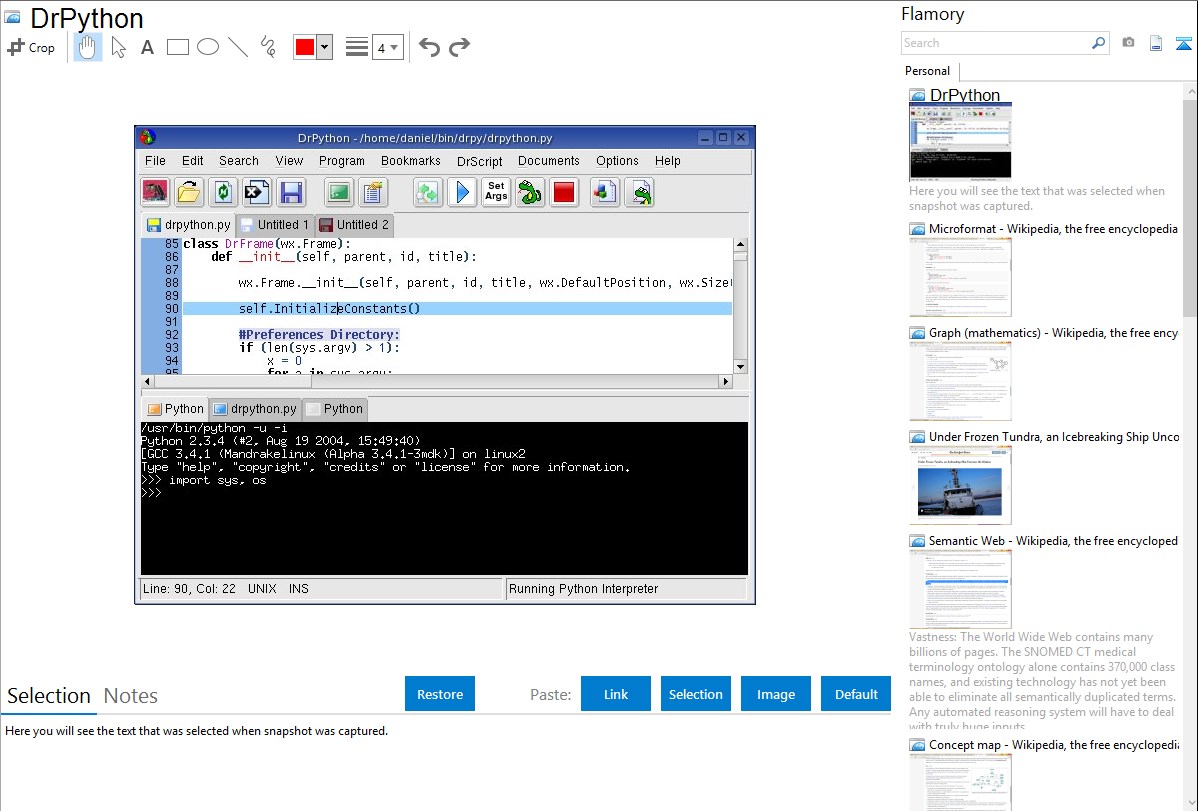The image size is (1198, 811).
Task: Click the #Preferences Directory comment line
Action: [x=319, y=335]
